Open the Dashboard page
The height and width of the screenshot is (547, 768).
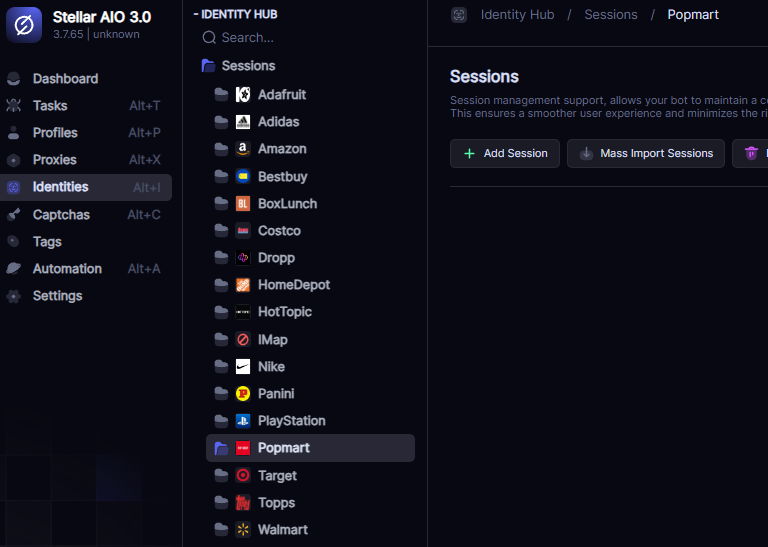tap(65, 78)
